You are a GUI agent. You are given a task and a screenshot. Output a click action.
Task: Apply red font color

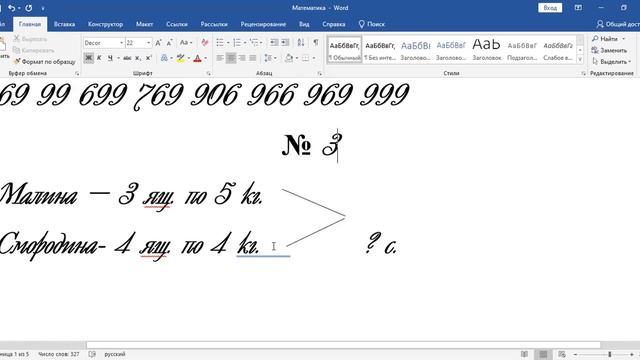[x=198, y=58]
